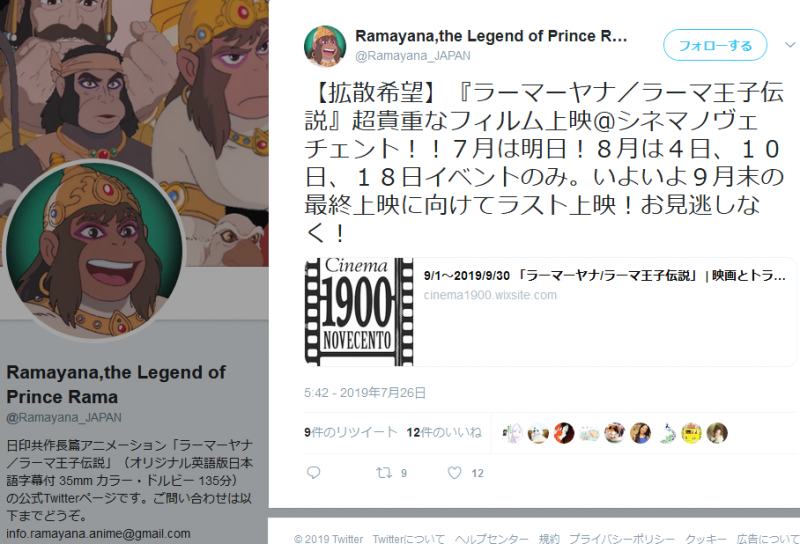Viewport: 800px width, 544px height.
Task: Open the Cinema 1900 Novecento link card
Action: [550, 312]
